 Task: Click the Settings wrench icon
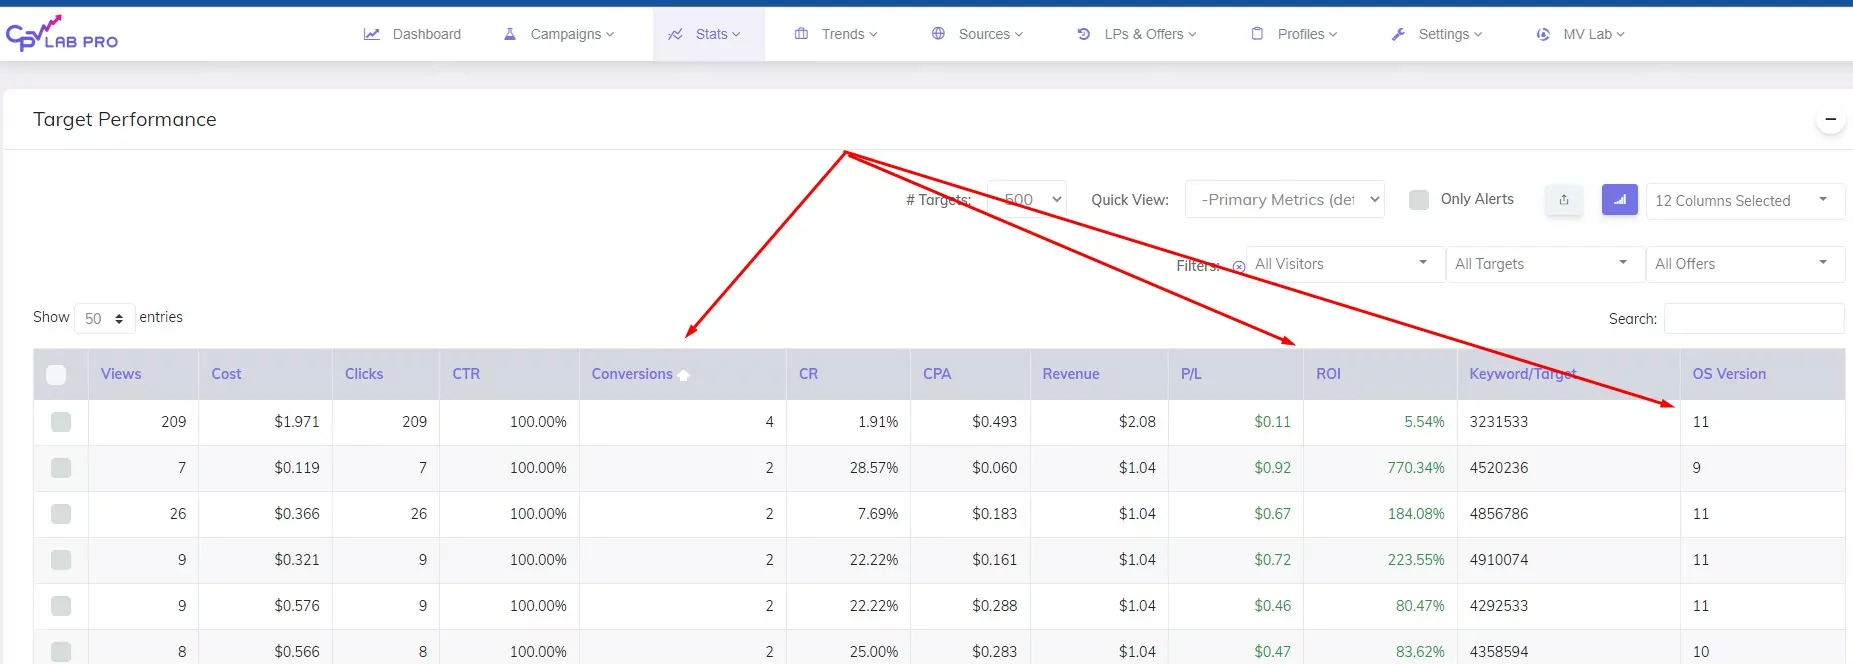pyautogui.click(x=1398, y=34)
